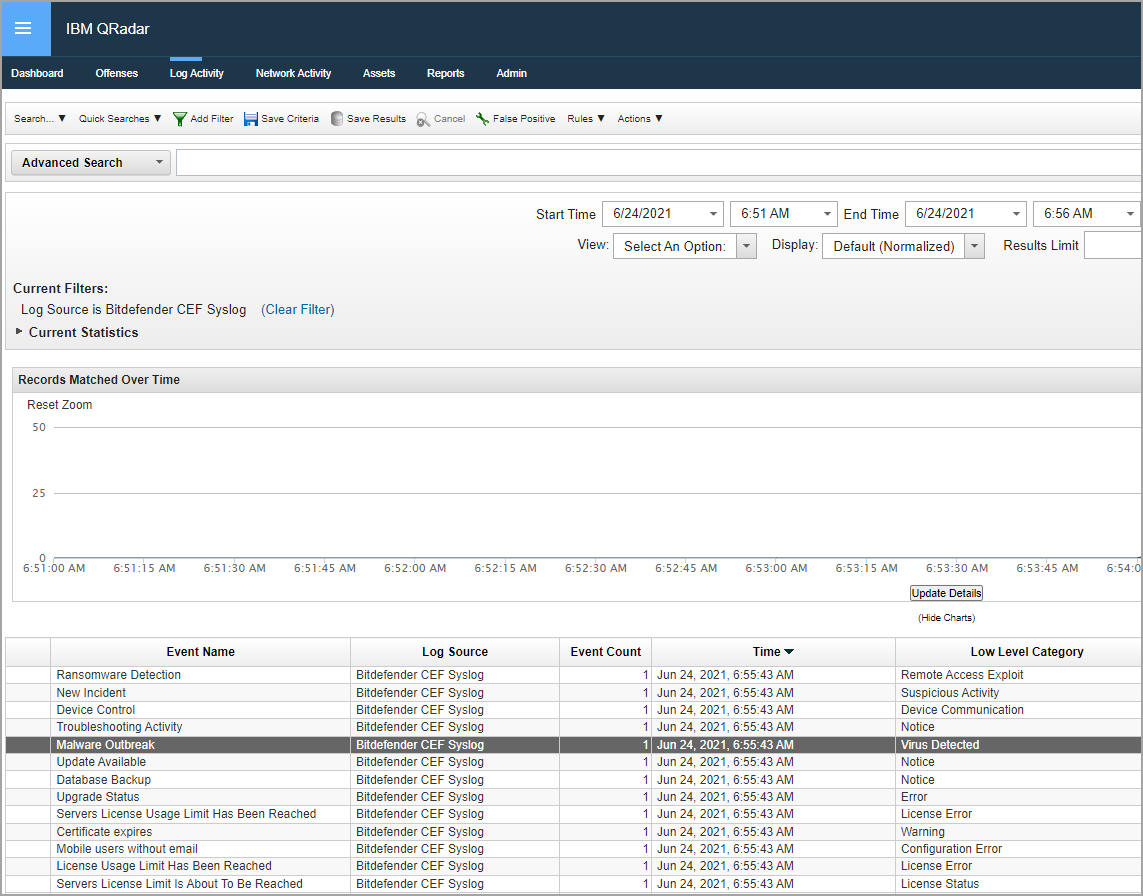Open the Advanced Search type dropdown
Image resolution: width=1143 pixels, height=896 pixels.
pos(90,163)
